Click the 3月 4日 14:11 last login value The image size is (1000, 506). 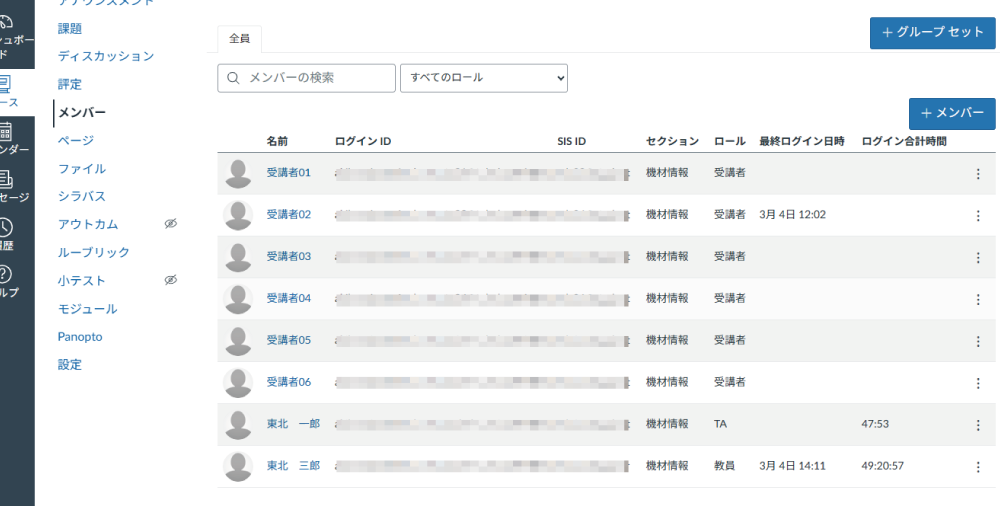tap(792, 466)
